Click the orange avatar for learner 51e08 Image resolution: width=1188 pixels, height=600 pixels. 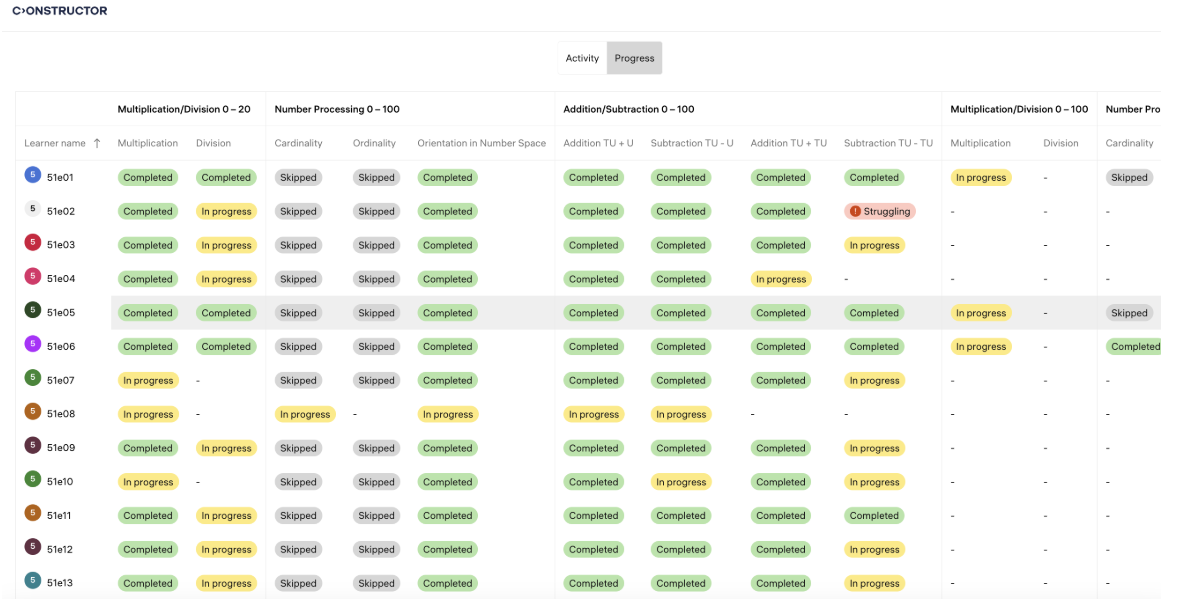point(33,412)
